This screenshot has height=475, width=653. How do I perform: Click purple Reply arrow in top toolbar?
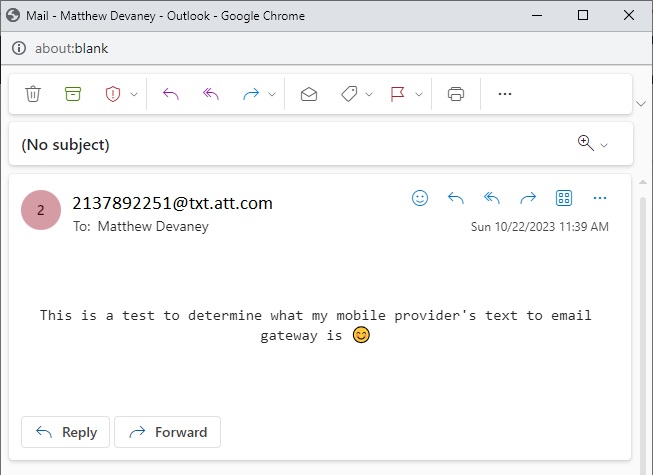point(171,94)
